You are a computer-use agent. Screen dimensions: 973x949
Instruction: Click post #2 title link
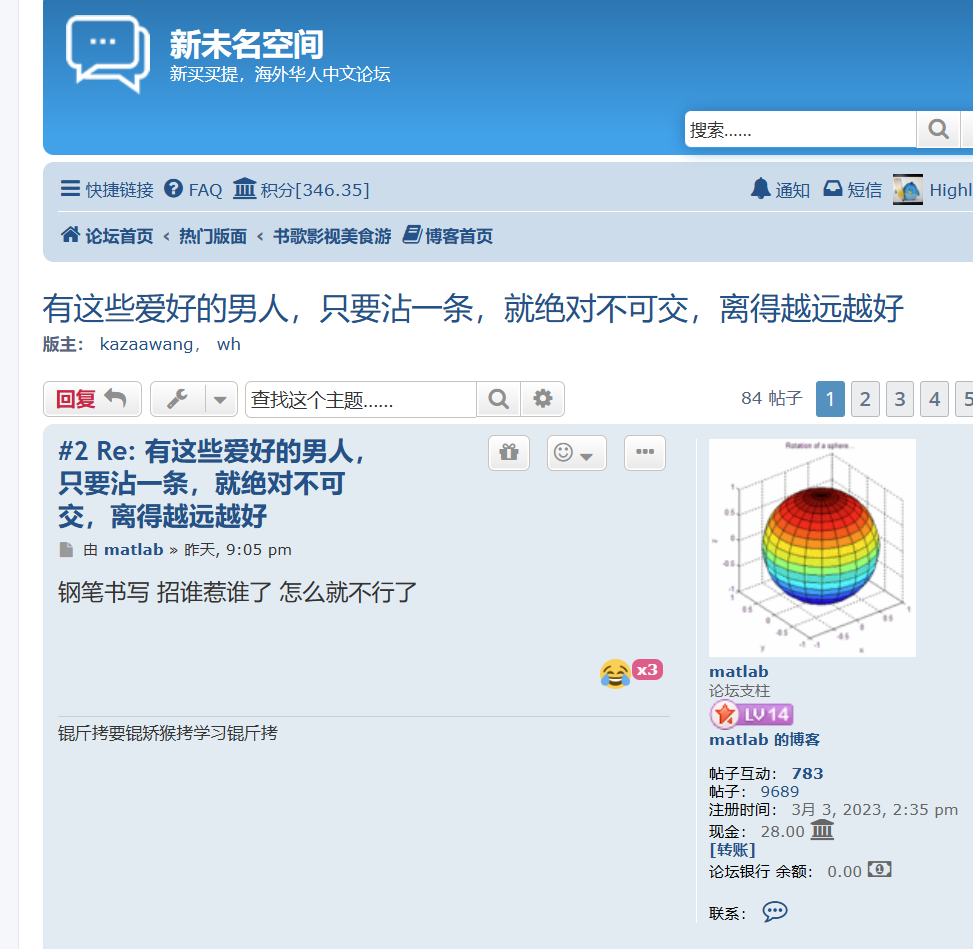pos(212,483)
